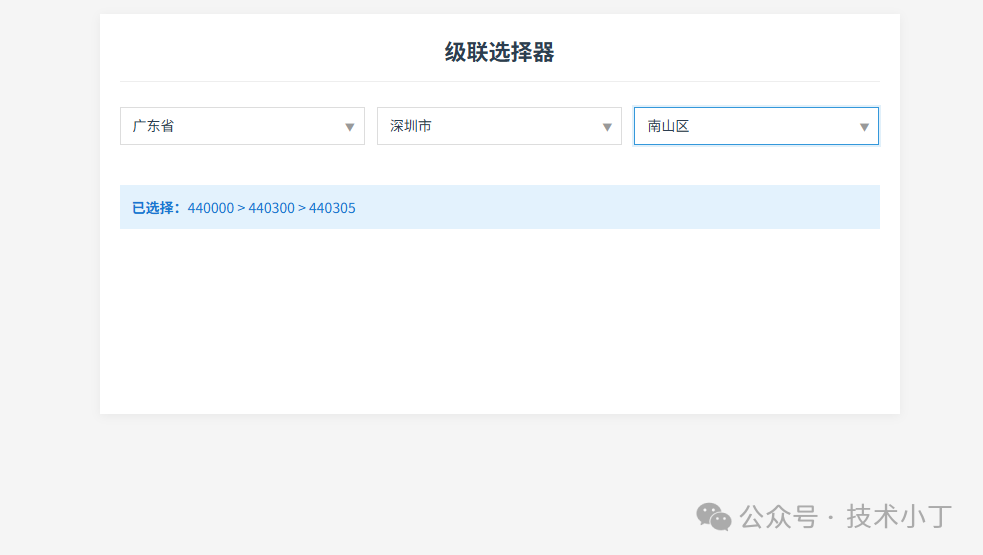Click the city code 440300

pos(271,208)
